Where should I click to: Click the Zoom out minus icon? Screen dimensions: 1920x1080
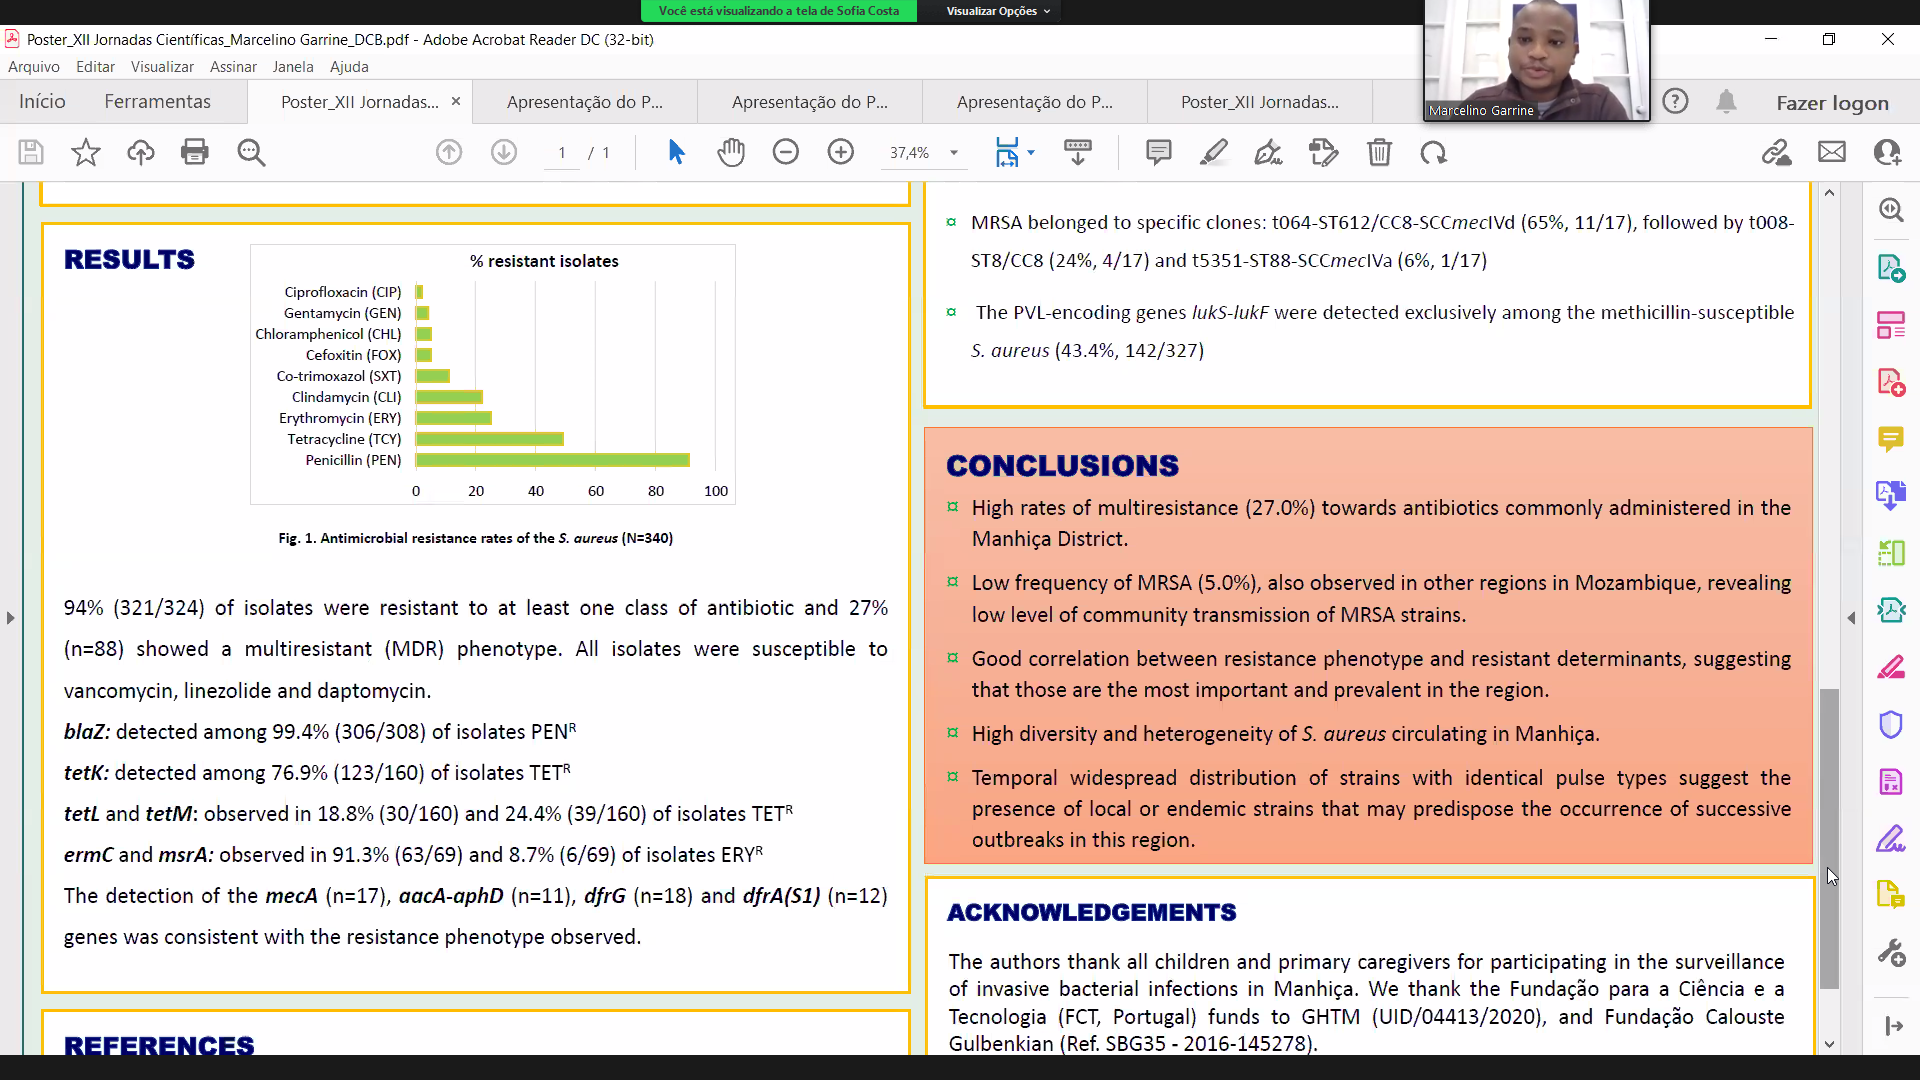[x=786, y=152]
